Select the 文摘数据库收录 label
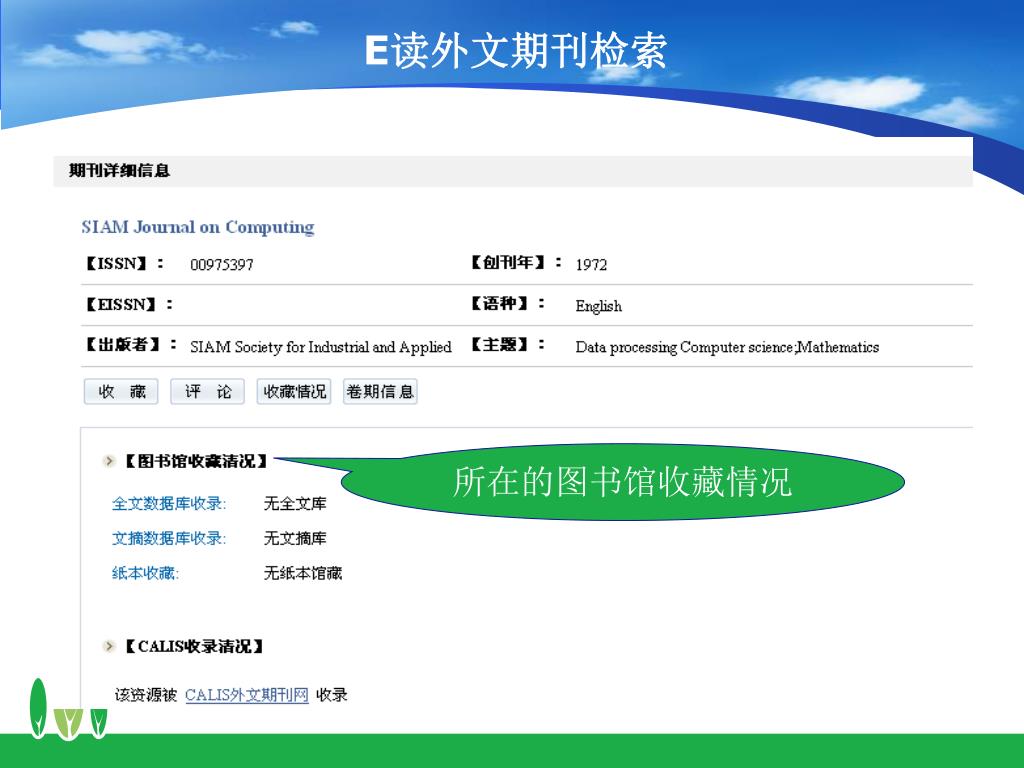 click(x=168, y=538)
